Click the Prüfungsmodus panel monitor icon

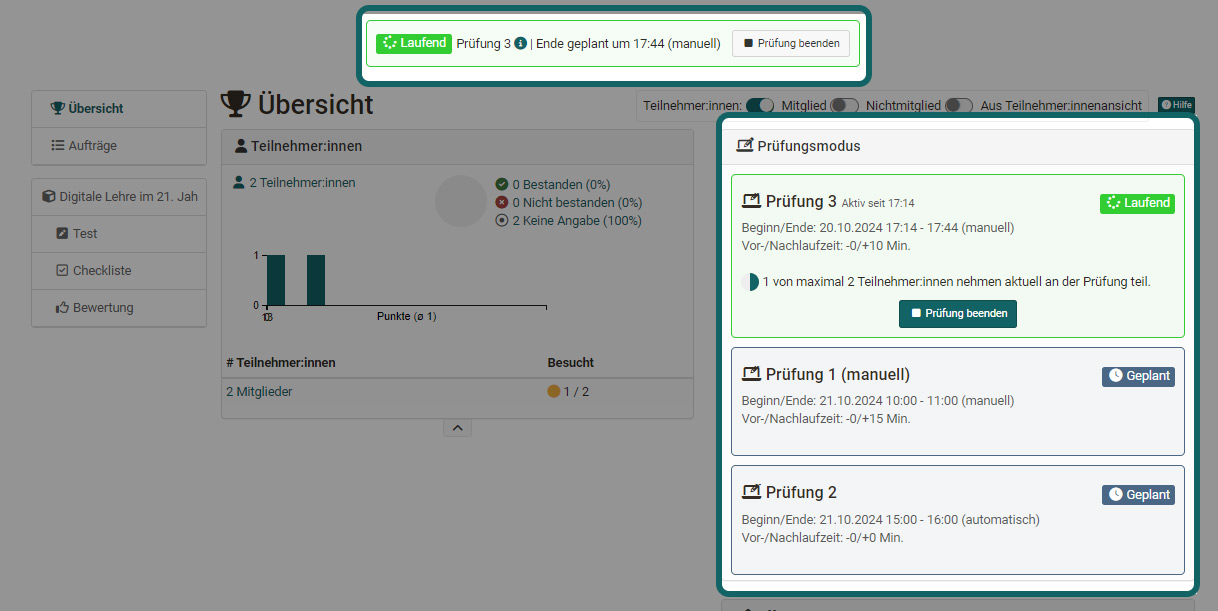[x=745, y=146]
